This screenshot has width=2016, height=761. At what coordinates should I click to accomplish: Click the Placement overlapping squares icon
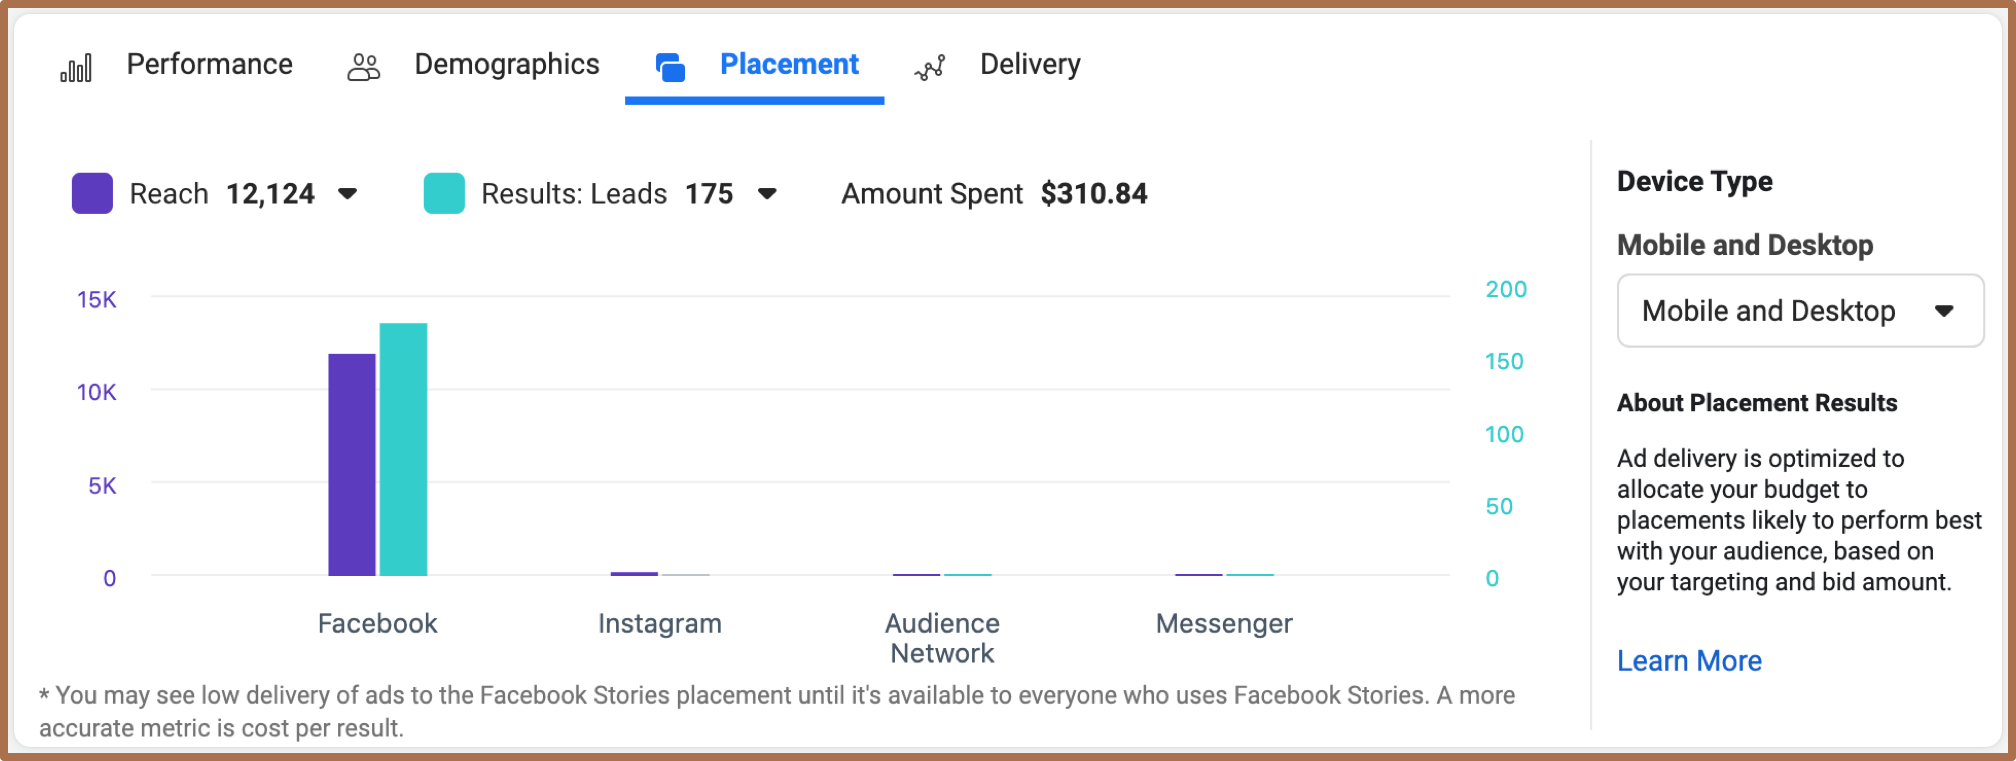coord(670,67)
